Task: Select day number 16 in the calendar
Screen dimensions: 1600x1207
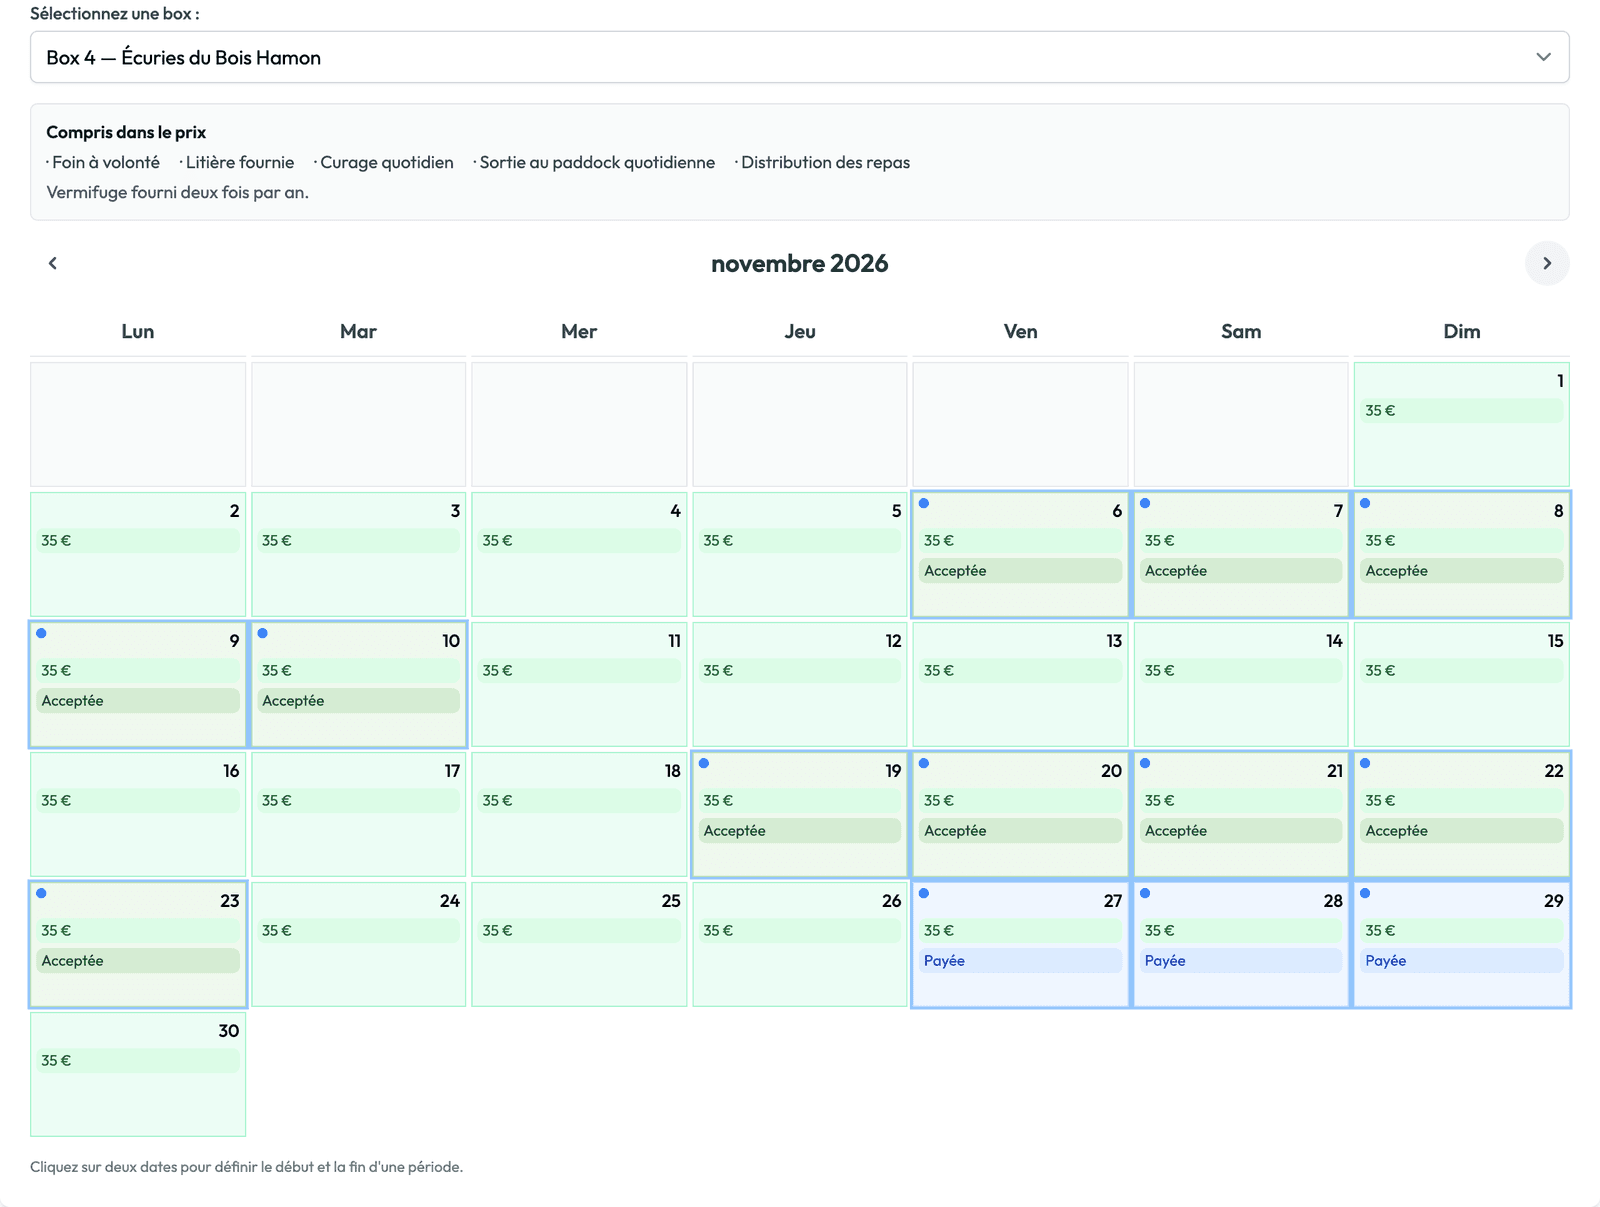Action: pyautogui.click(x=231, y=771)
